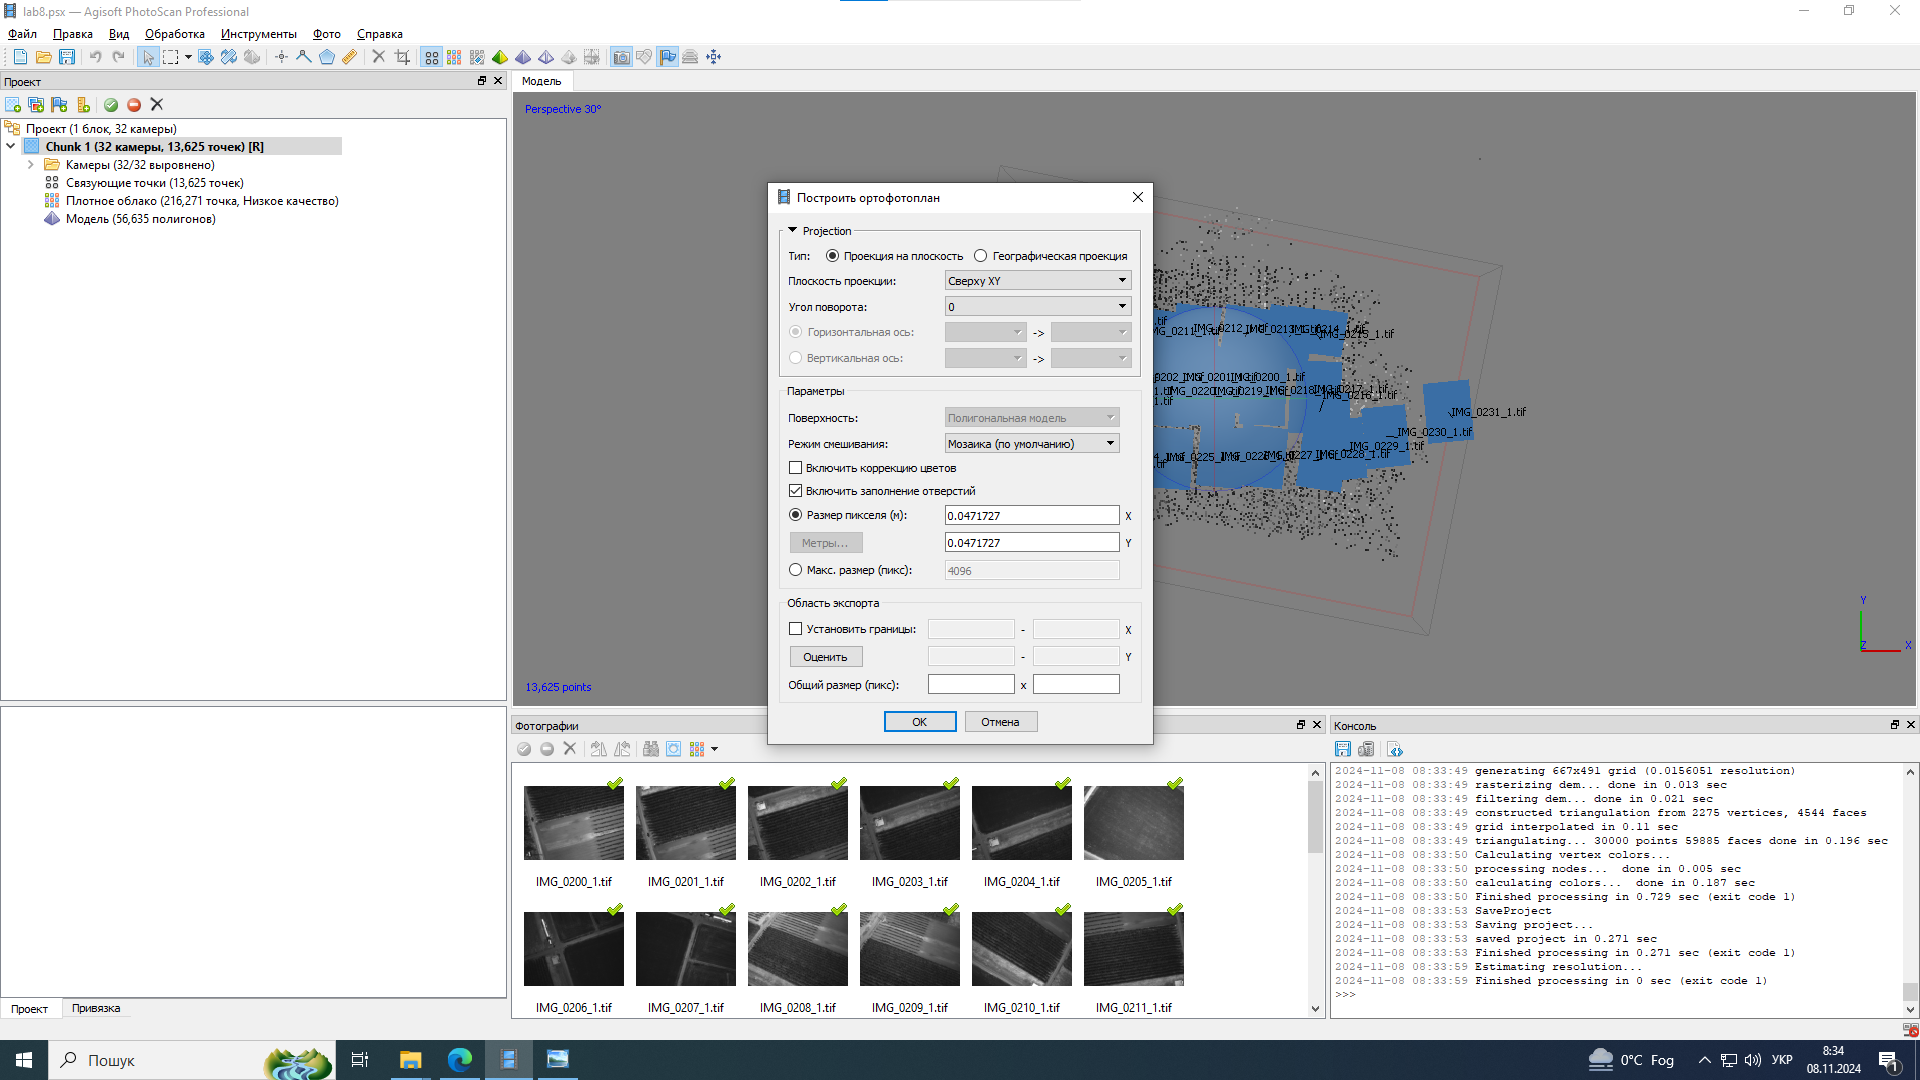Click the add chunk icon in Project pane
Viewport: 1920px width, 1080px height.
[x=13, y=105]
